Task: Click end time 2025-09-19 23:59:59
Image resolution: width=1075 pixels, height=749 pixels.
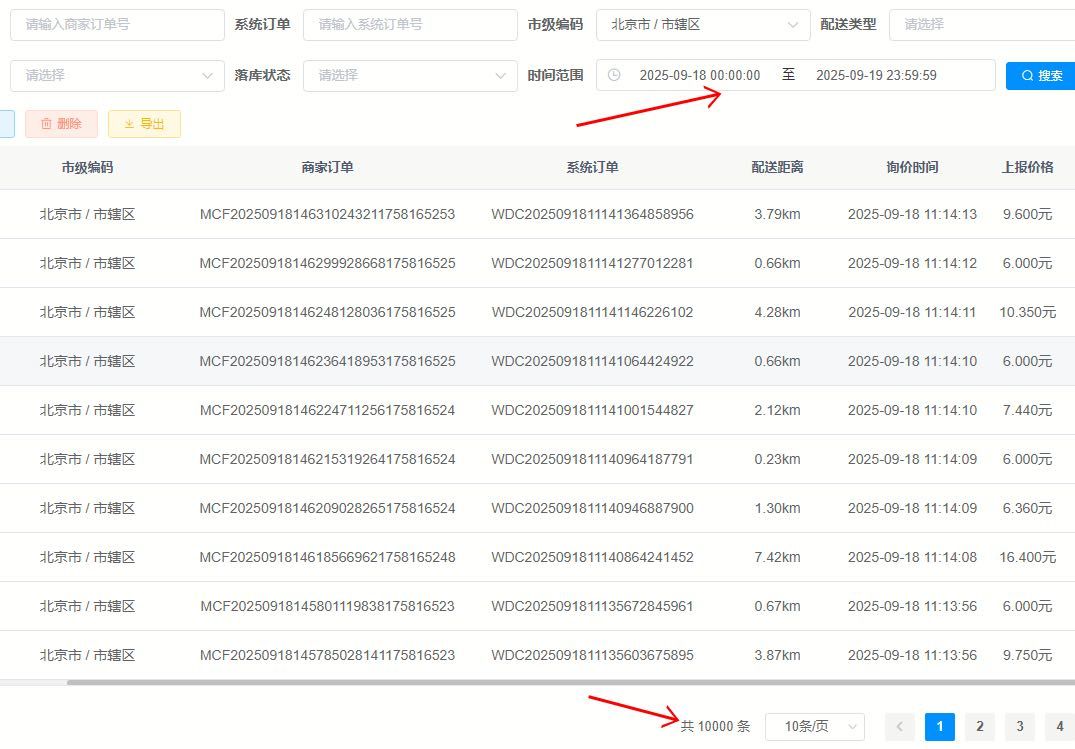Action: [x=876, y=75]
